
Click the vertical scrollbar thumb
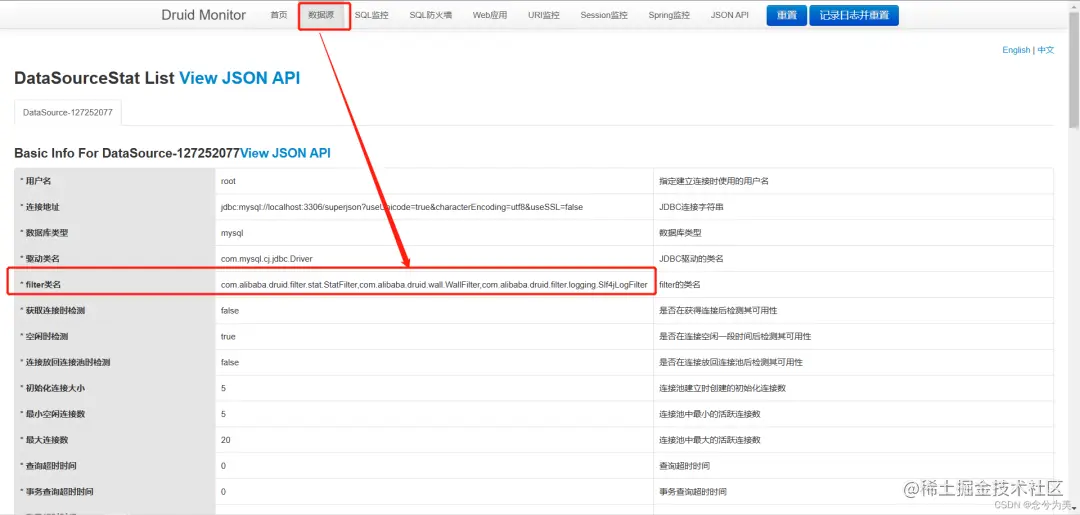1074,69
